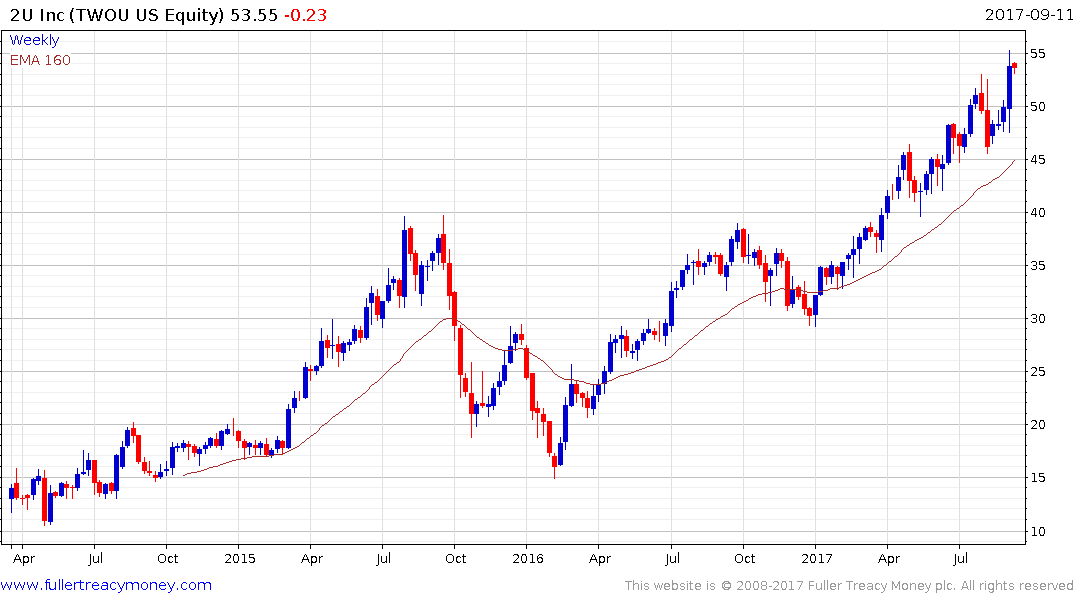Select the last price value 53.55
The height and width of the screenshot is (600, 1075).
coord(254,15)
